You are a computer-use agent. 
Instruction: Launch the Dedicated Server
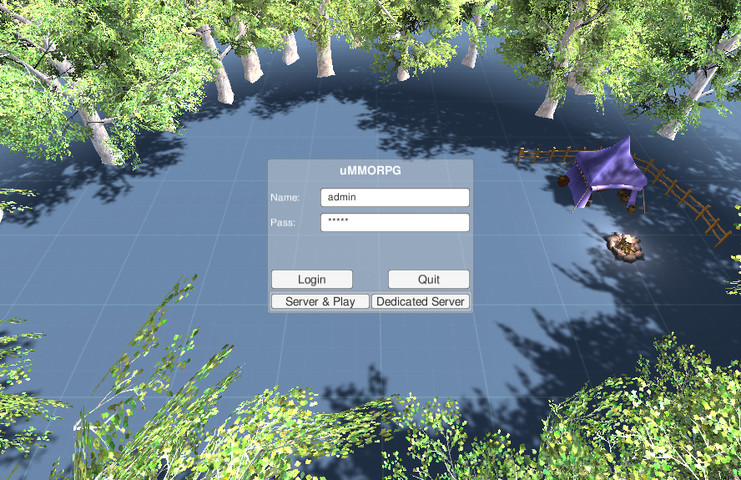pyautogui.click(x=421, y=301)
